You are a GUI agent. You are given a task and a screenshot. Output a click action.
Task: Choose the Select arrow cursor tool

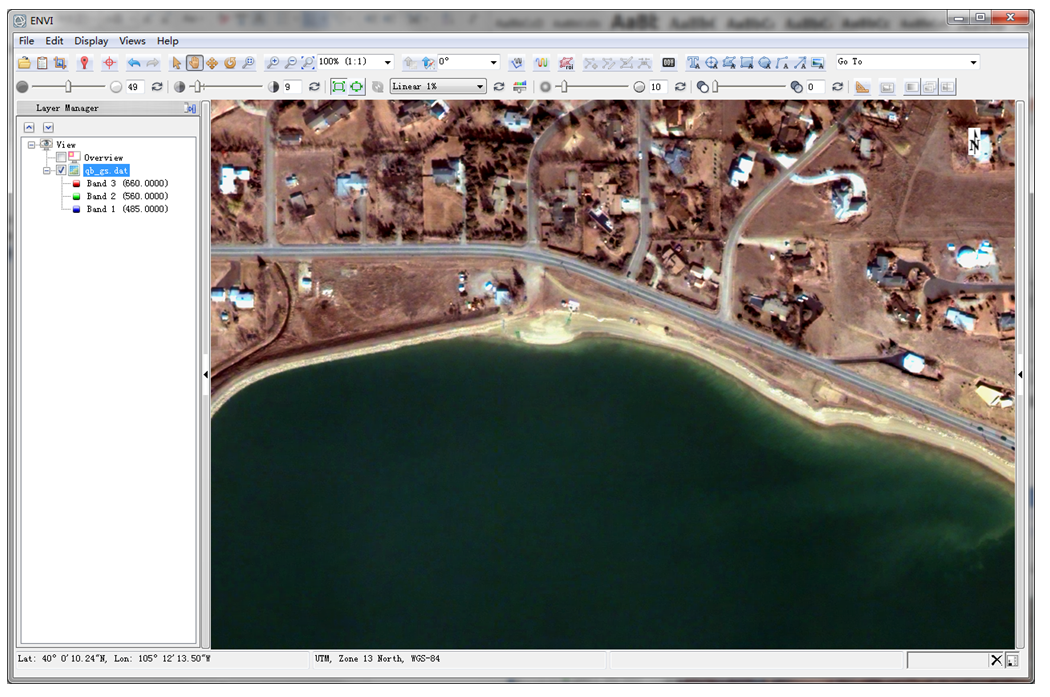176,63
